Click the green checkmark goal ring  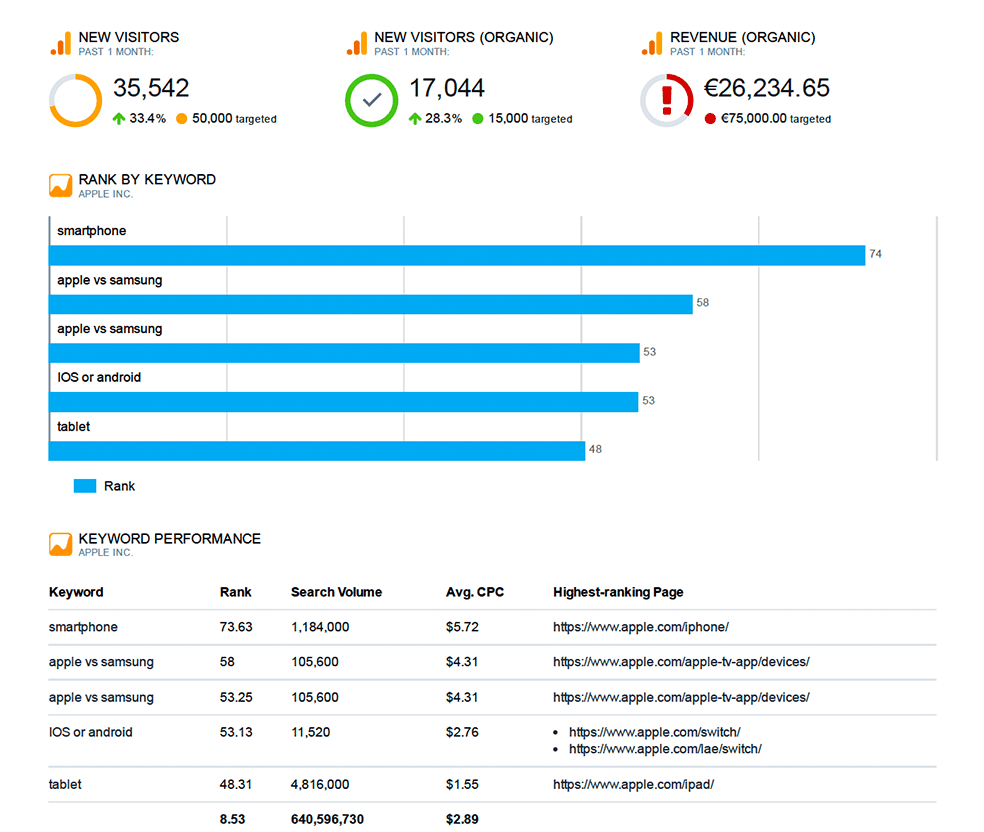[x=372, y=100]
